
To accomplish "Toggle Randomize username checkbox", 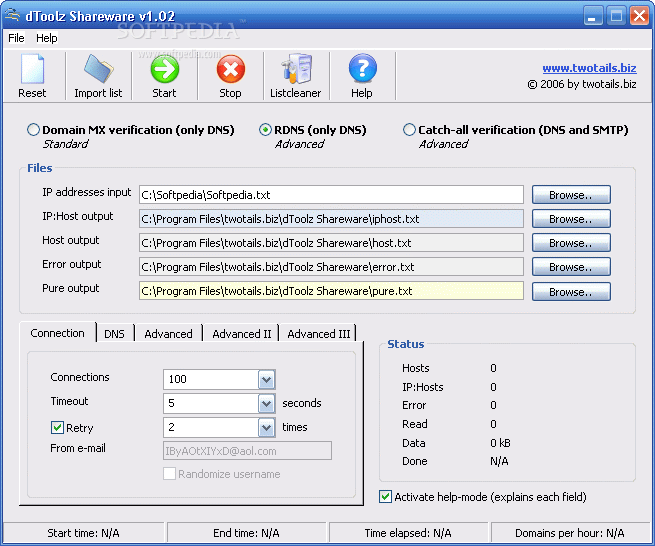I will [169, 474].
